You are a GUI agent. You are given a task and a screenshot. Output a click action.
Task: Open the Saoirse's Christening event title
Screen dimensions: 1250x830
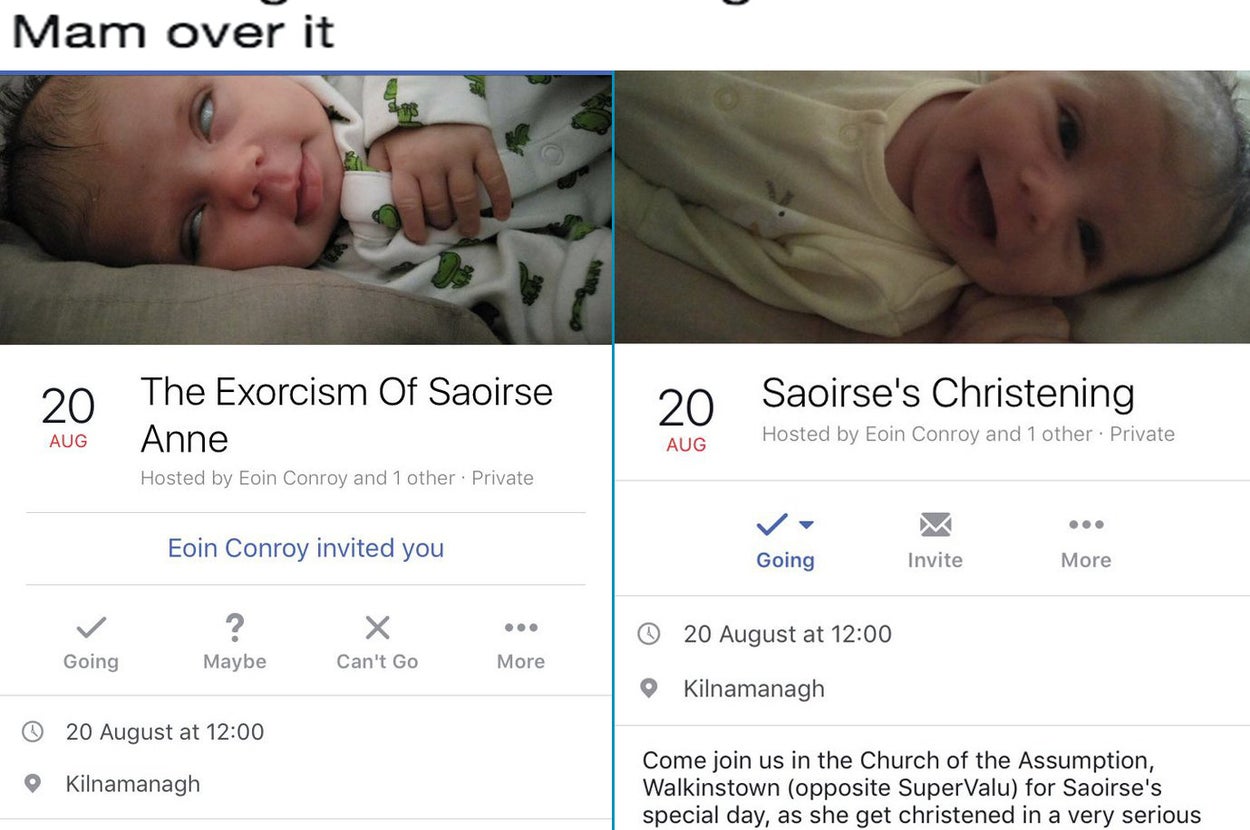pyautogui.click(x=947, y=393)
